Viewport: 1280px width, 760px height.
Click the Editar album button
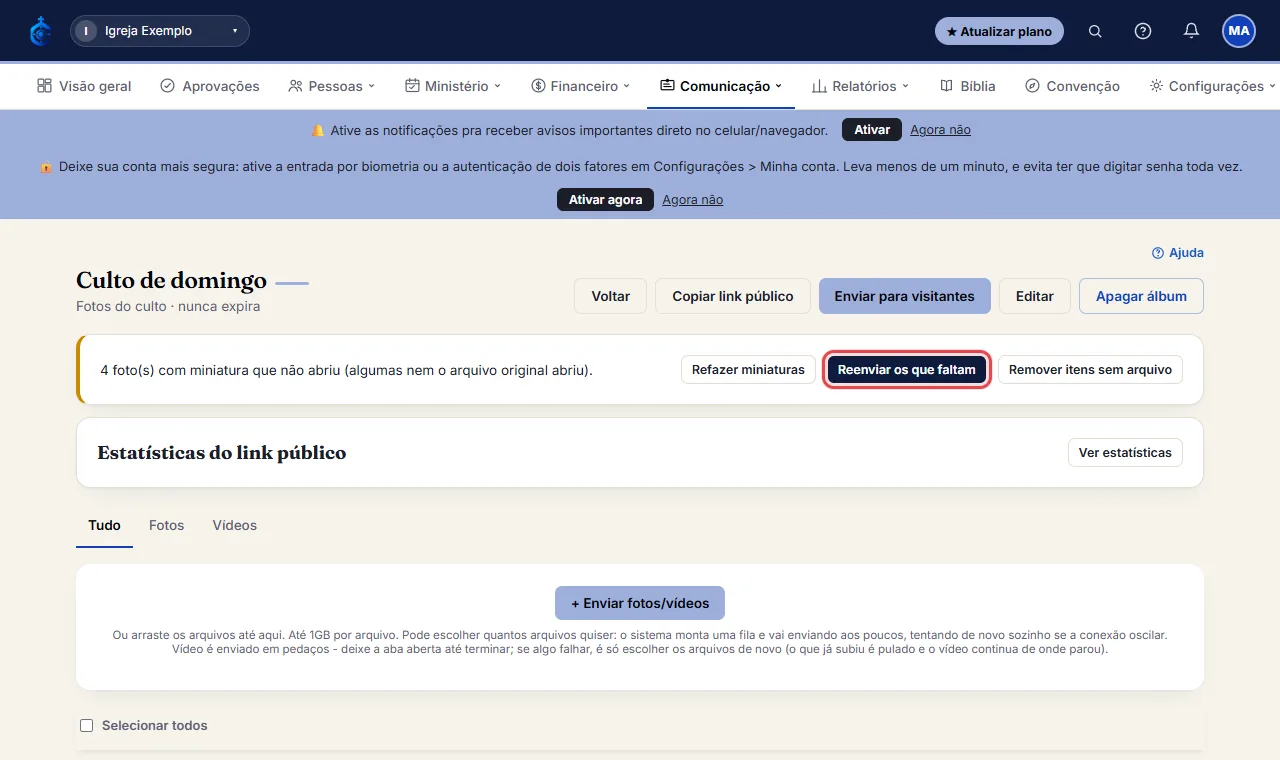pyautogui.click(x=1034, y=296)
